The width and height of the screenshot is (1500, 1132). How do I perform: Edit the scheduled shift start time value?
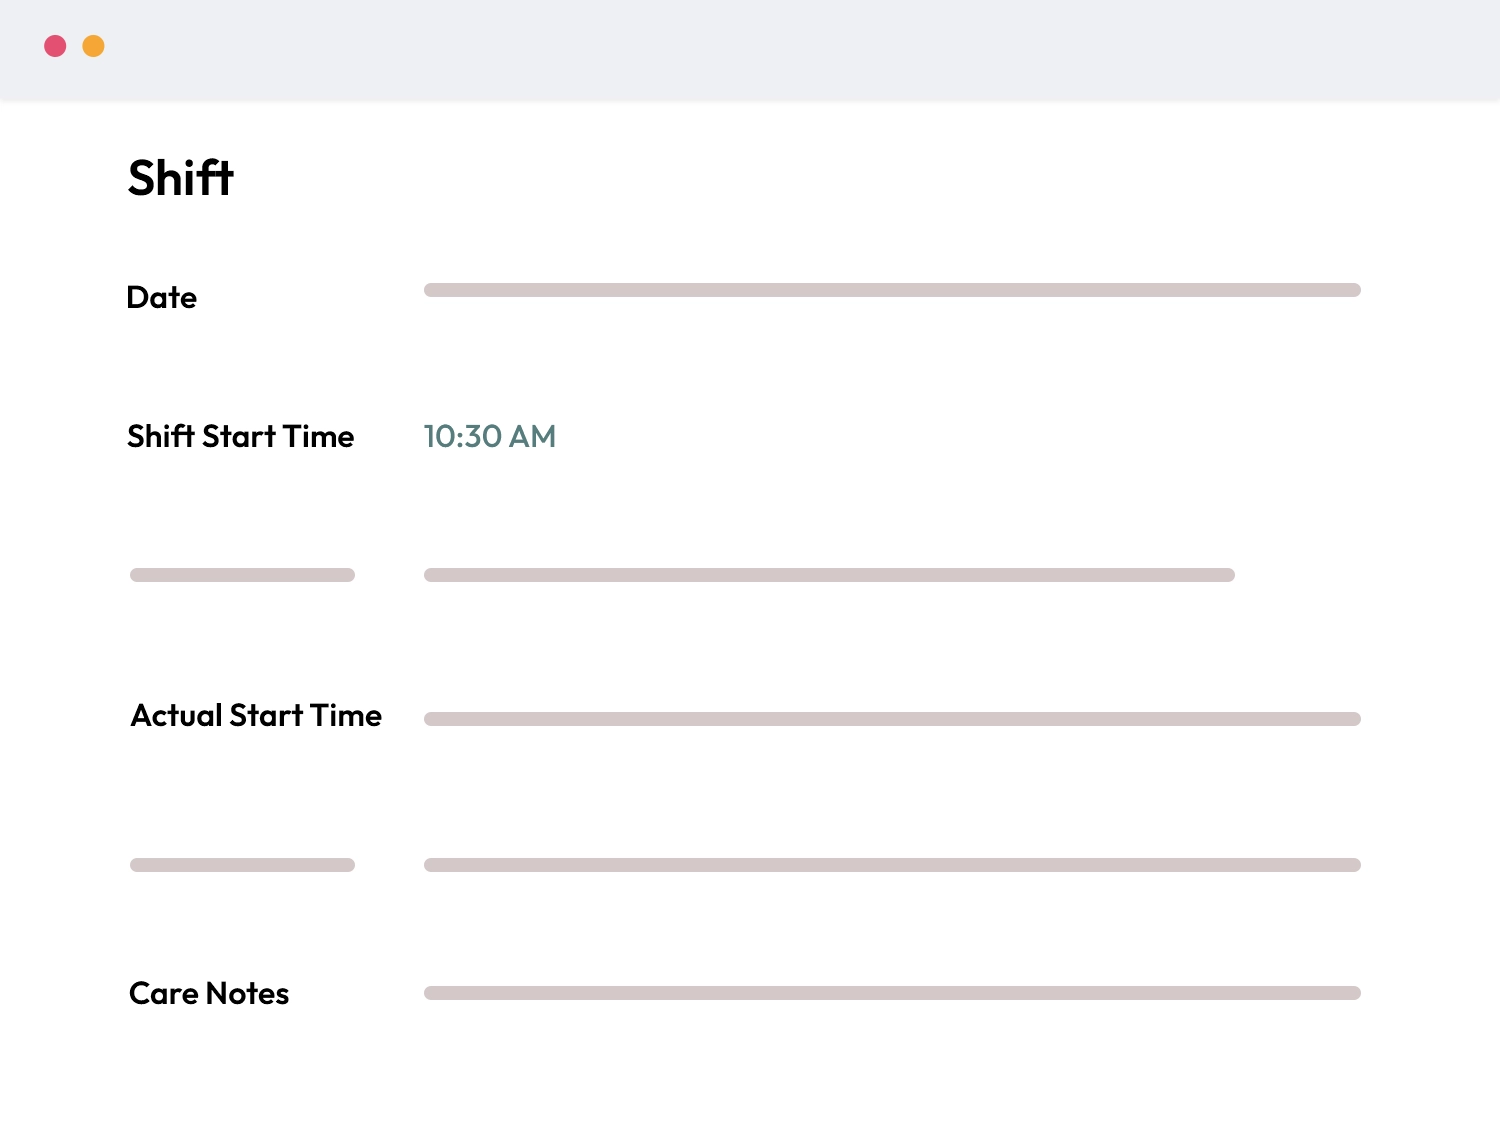(x=489, y=436)
